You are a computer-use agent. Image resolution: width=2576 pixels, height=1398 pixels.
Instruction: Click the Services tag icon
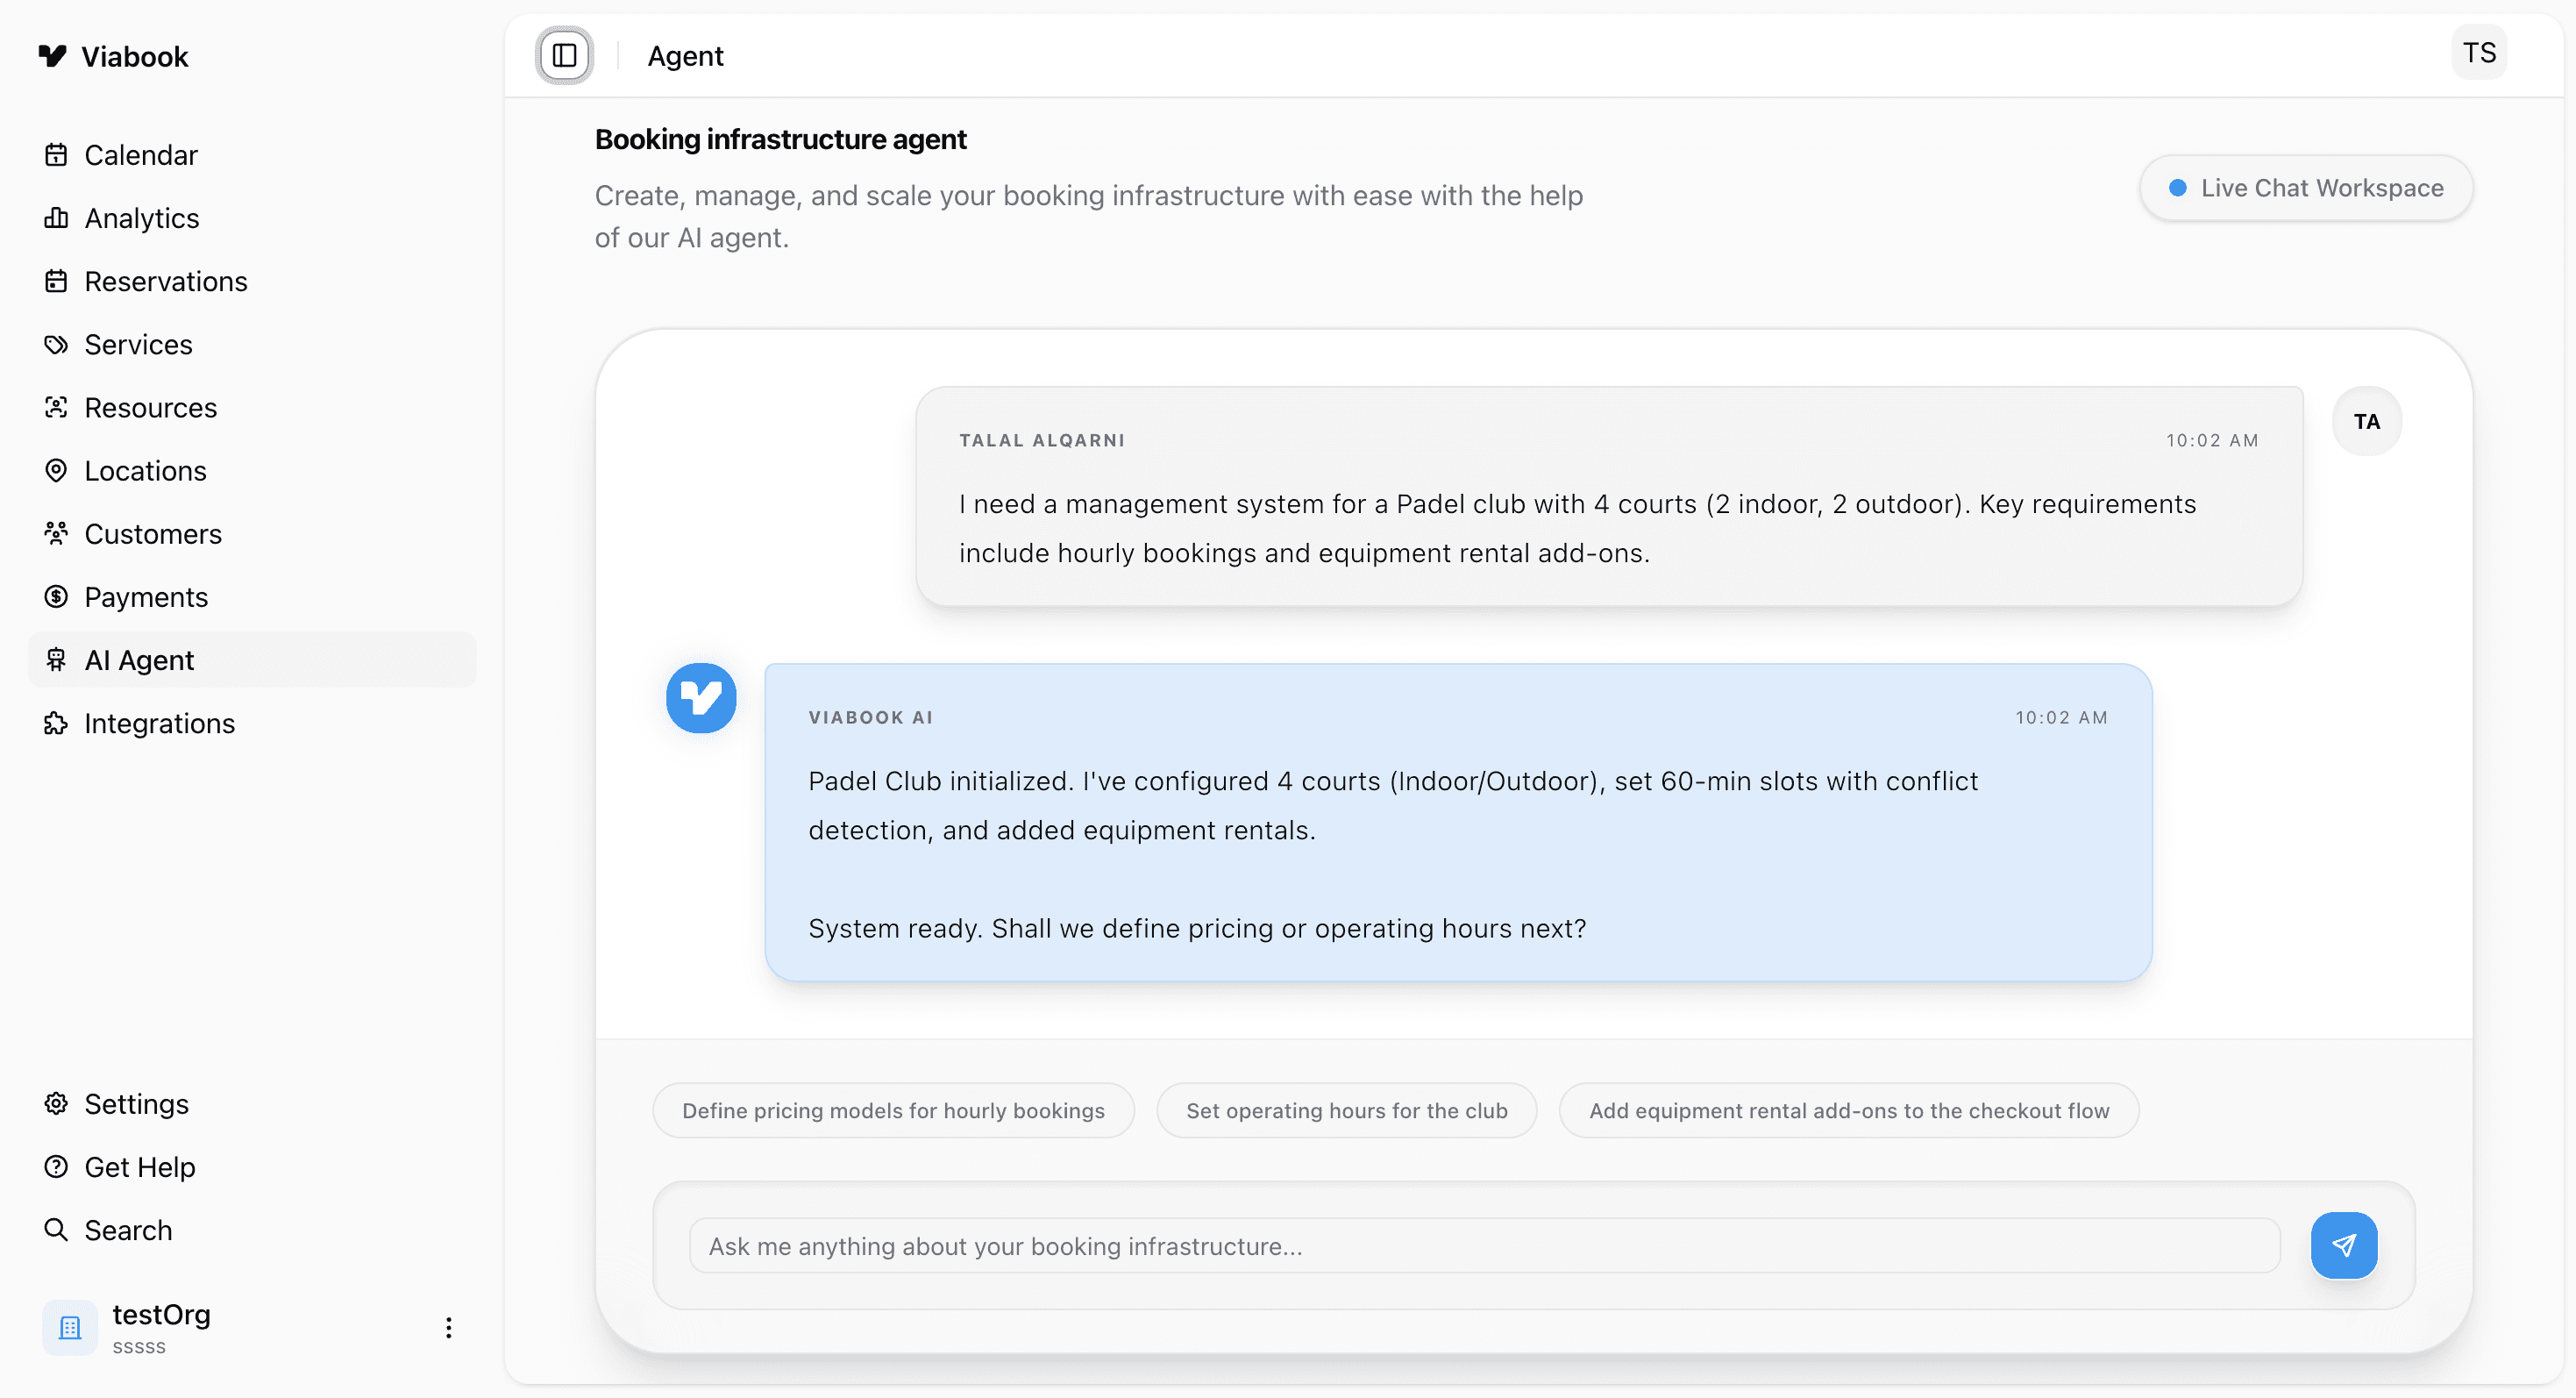(x=56, y=344)
